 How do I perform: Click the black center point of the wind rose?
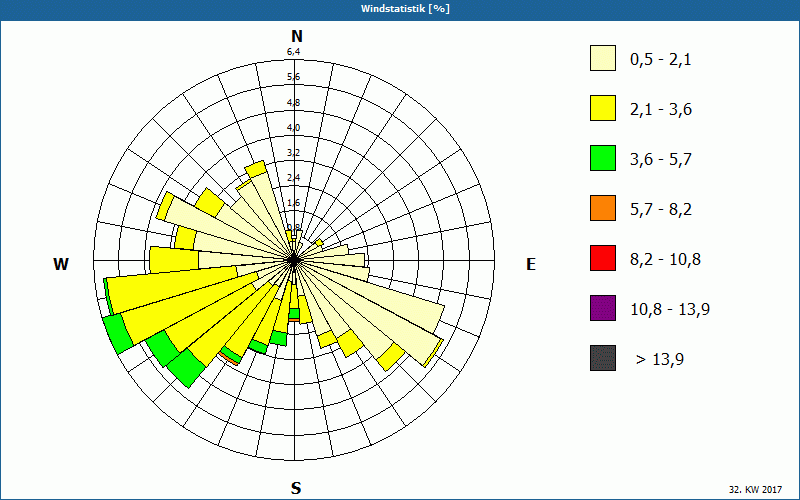[294, 260]
